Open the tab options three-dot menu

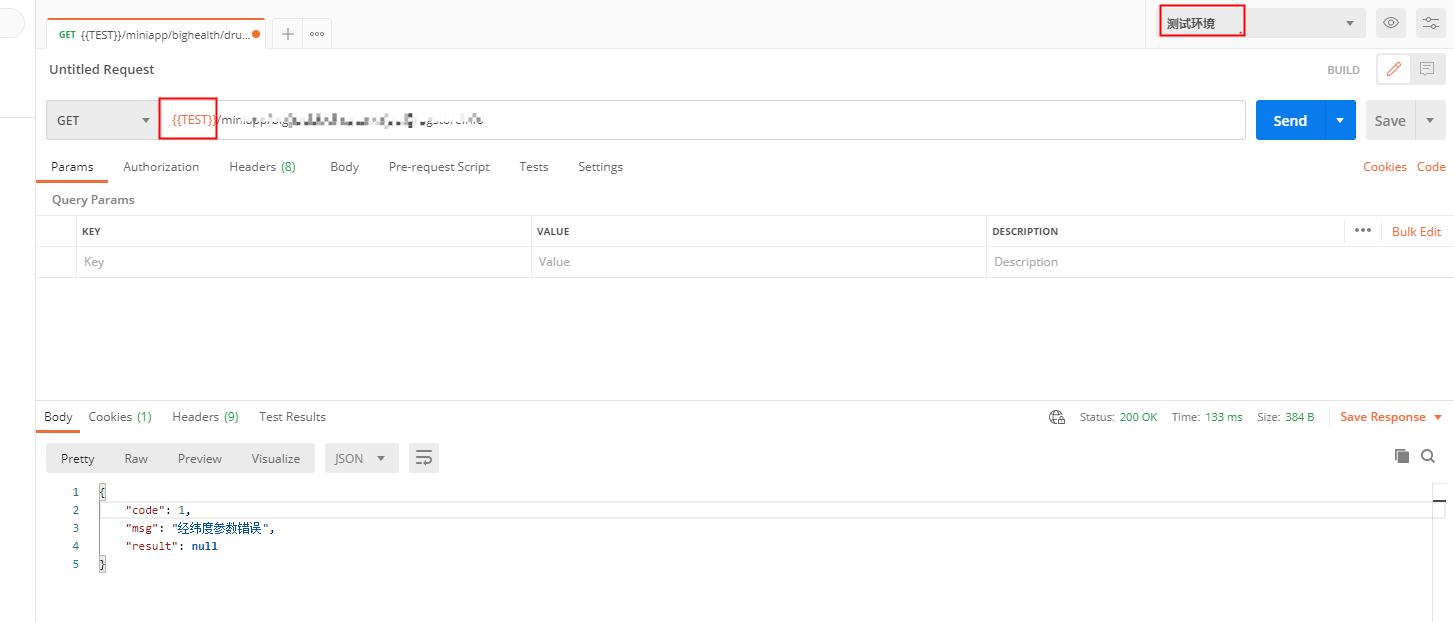(x=317, y=34)
